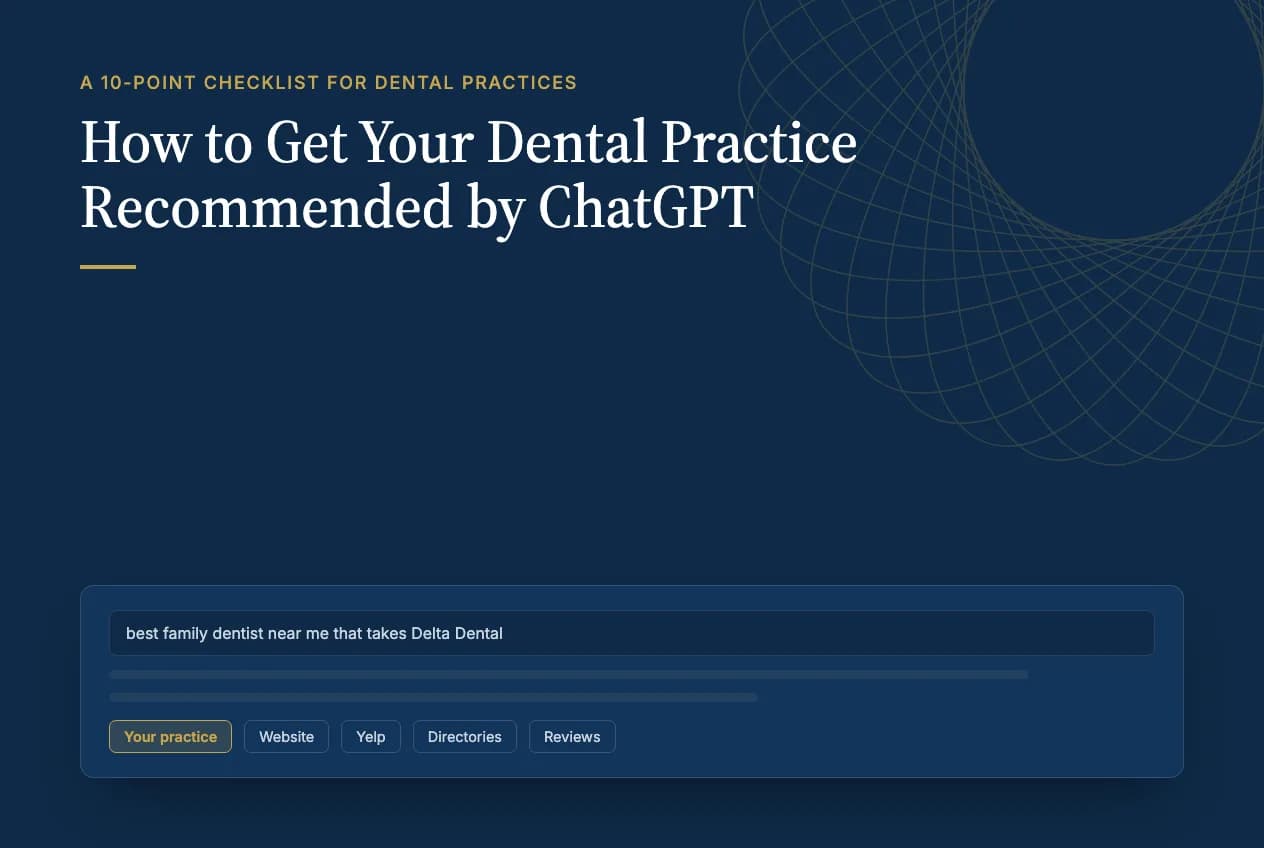Select the 'Your practice' chip

click(x=170, y=737)
